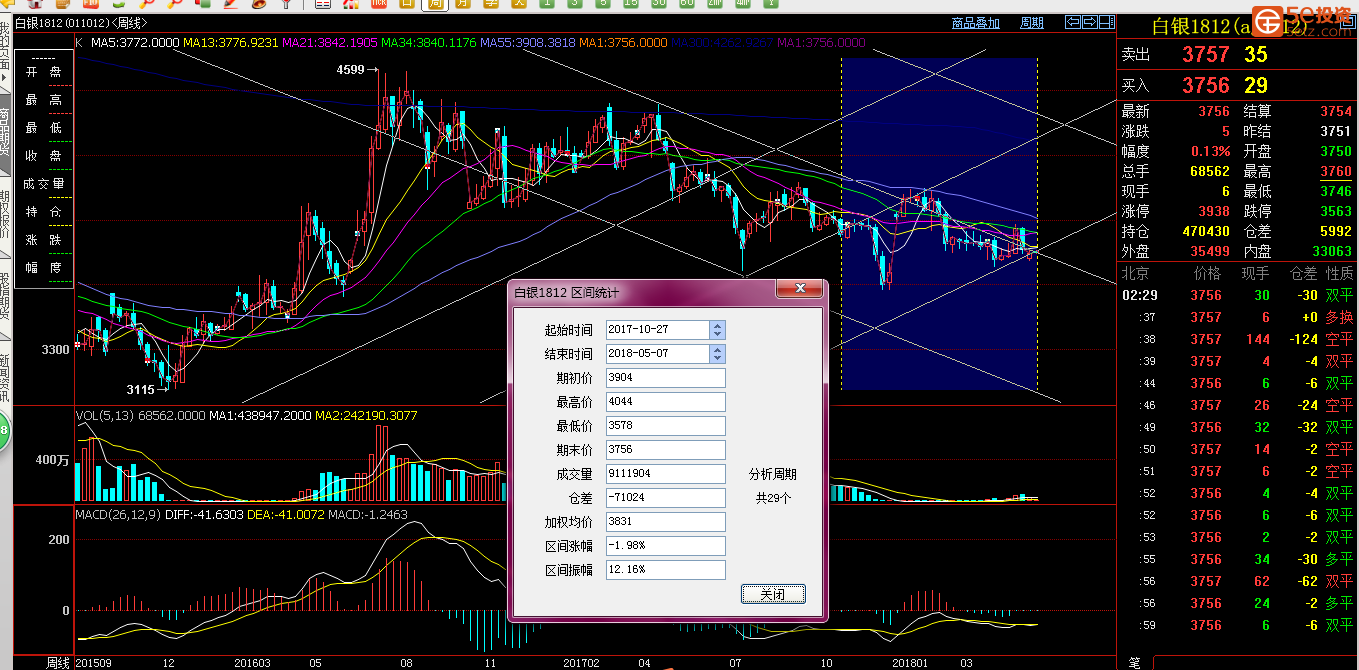The height and width of the screenshot is (670, 1359).
Task: Select the 期末价 field in the dialog
Action: click(x=665, y=449)
